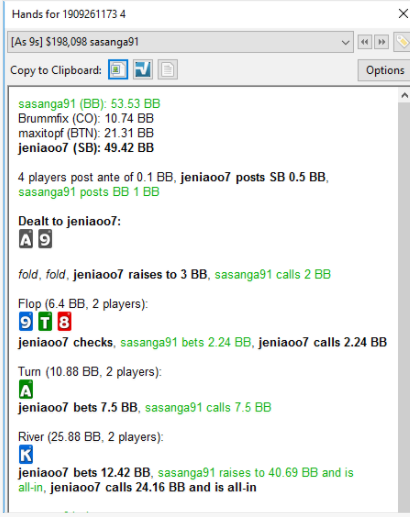The image size is (410, 517).
Task: Click the green T flop card
Action: coord(45,322)
